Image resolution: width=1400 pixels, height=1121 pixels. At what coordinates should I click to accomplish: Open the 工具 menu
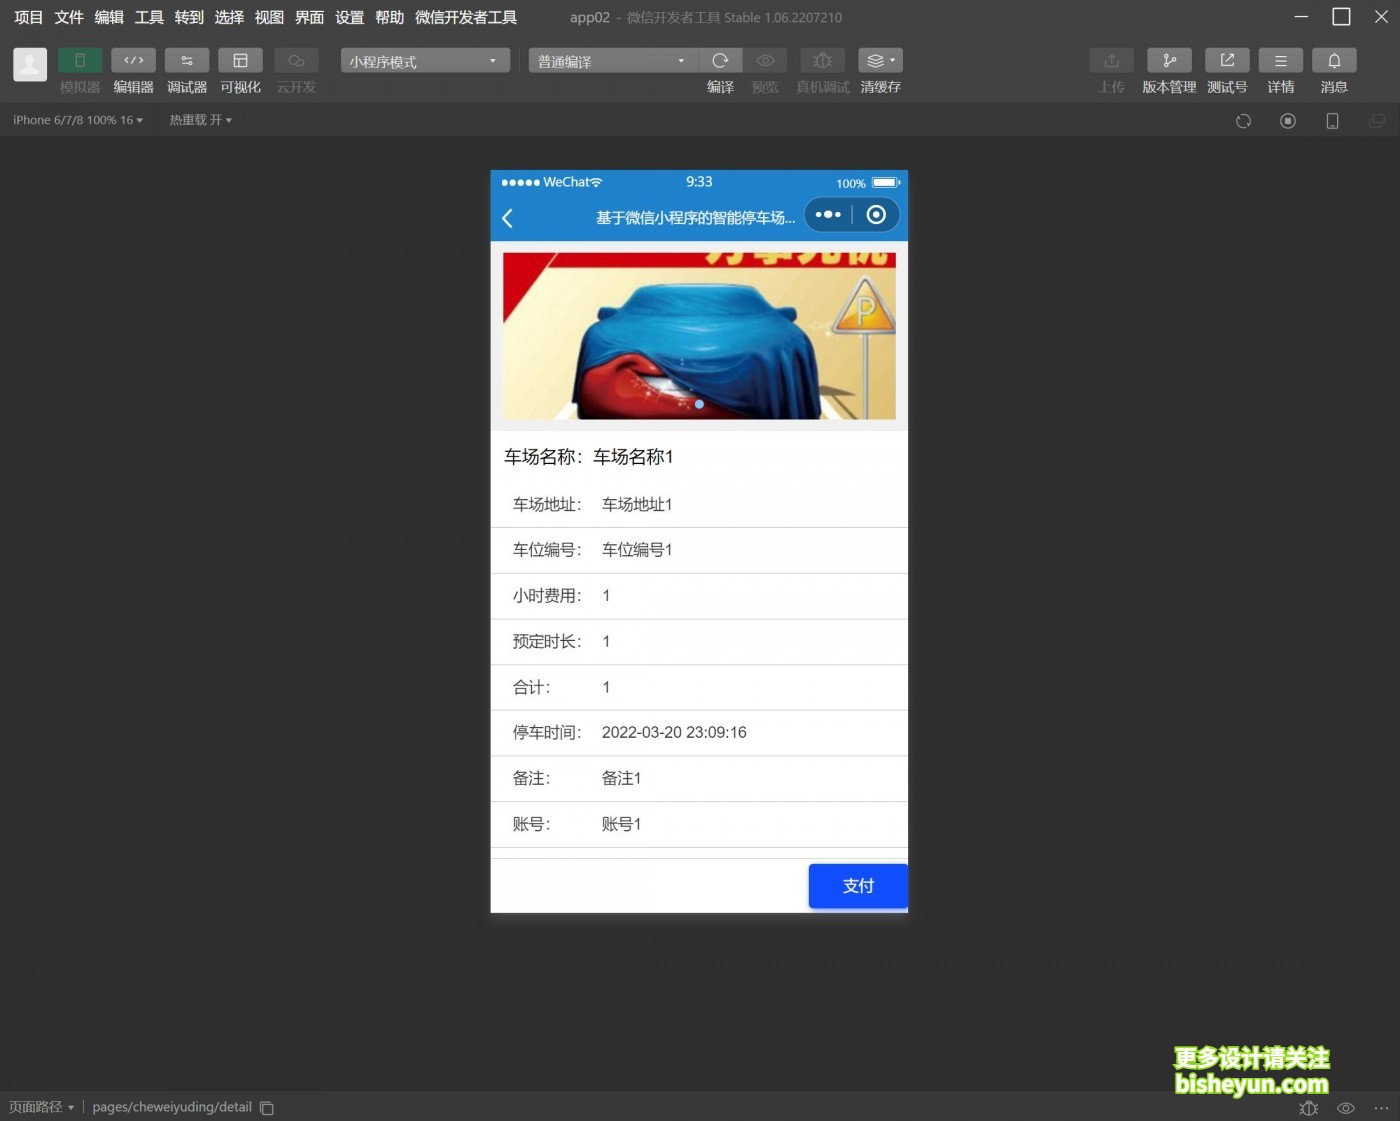(x=149, y=17)
